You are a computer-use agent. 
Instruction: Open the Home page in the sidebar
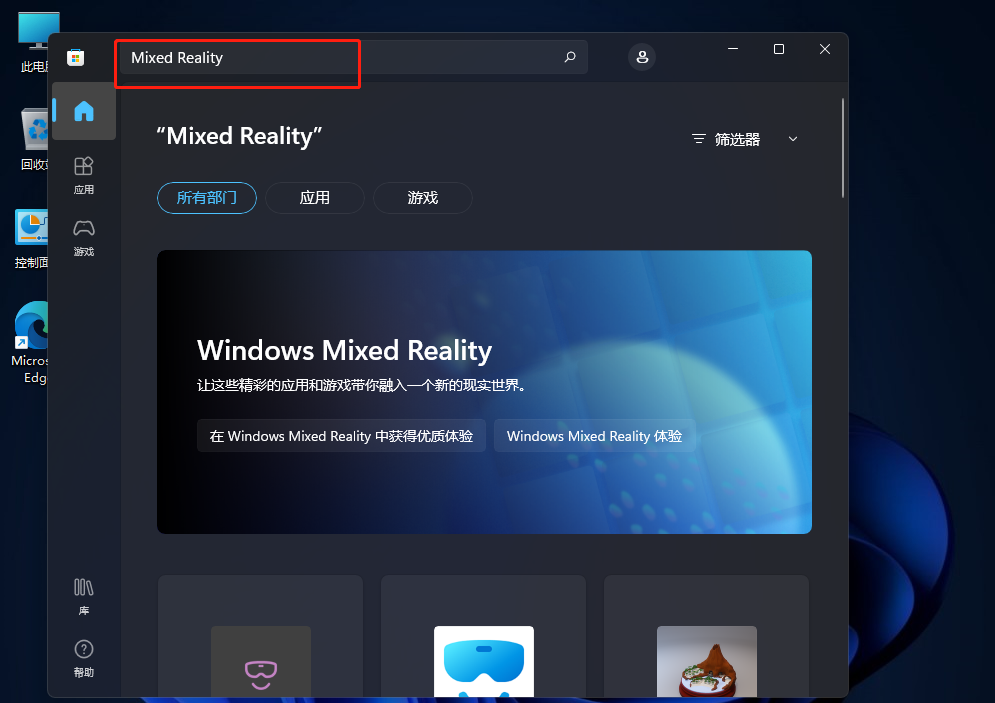[84, 111]
